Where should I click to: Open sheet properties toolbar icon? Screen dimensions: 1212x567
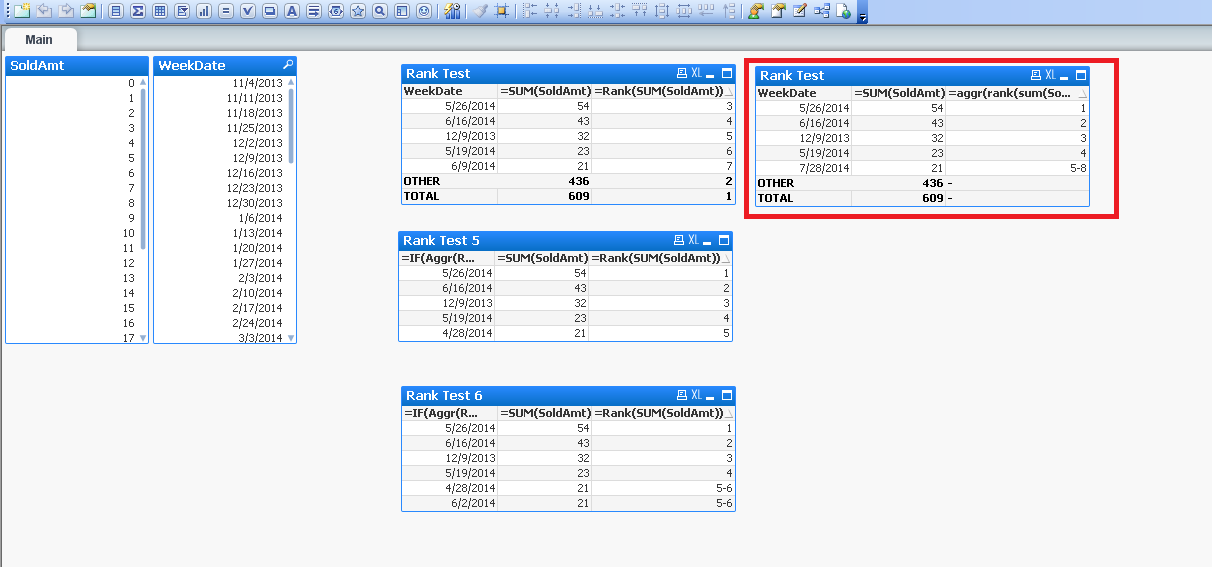point(88,11)
